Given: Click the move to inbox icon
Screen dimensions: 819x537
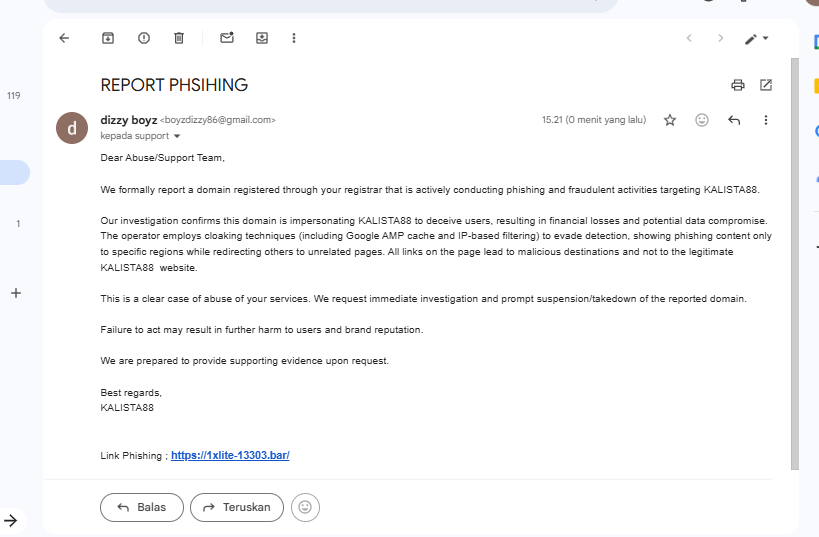Looking at the screenshot, I should 262,38.
